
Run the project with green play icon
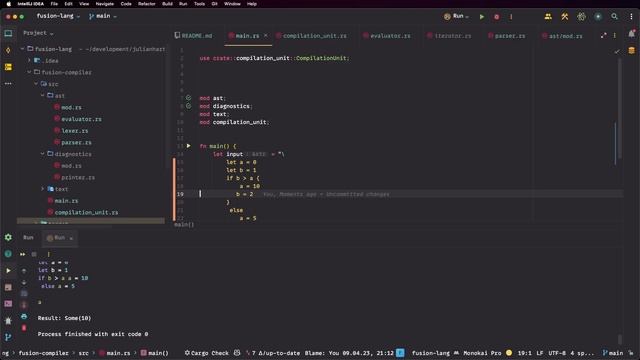coord(482,17)
